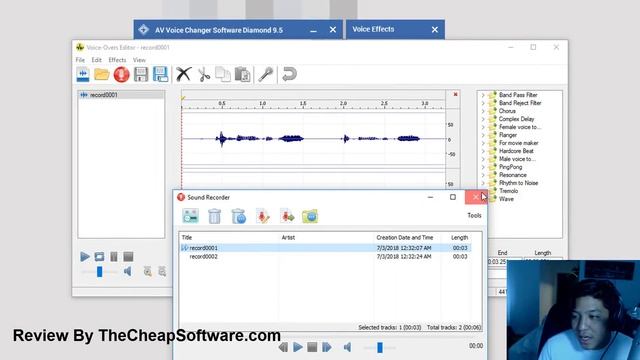Expand the Band Pass Filter effect

tap(483, 95)
